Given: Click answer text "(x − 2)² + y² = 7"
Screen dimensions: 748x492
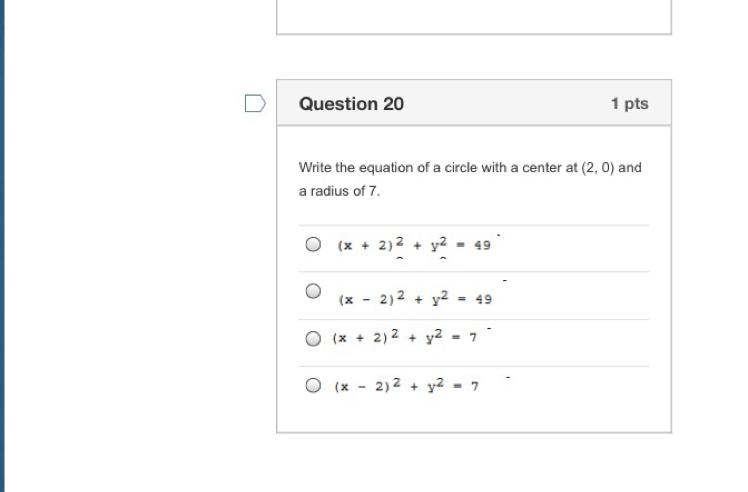Looking at the screenshot, I should [x=406, y=386].
